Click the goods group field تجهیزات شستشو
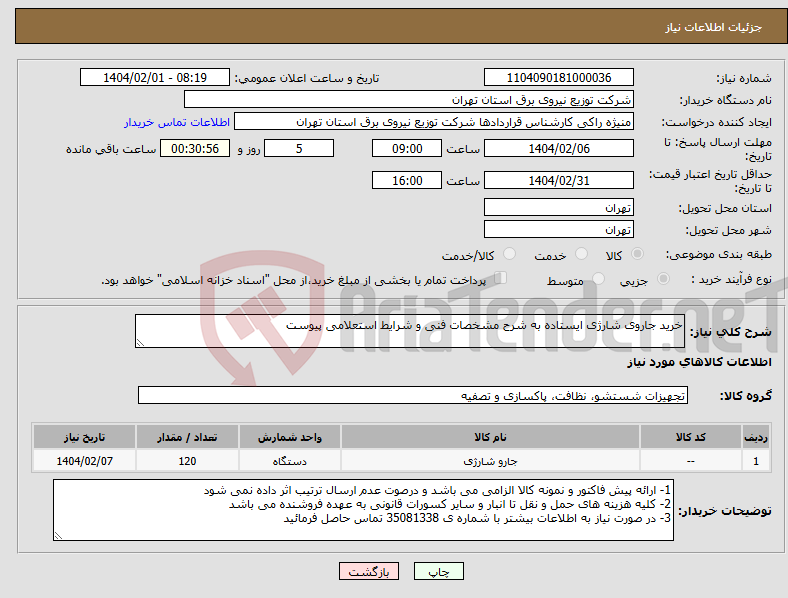This screenshot has width=788, height=598. [x=413, y=395]
